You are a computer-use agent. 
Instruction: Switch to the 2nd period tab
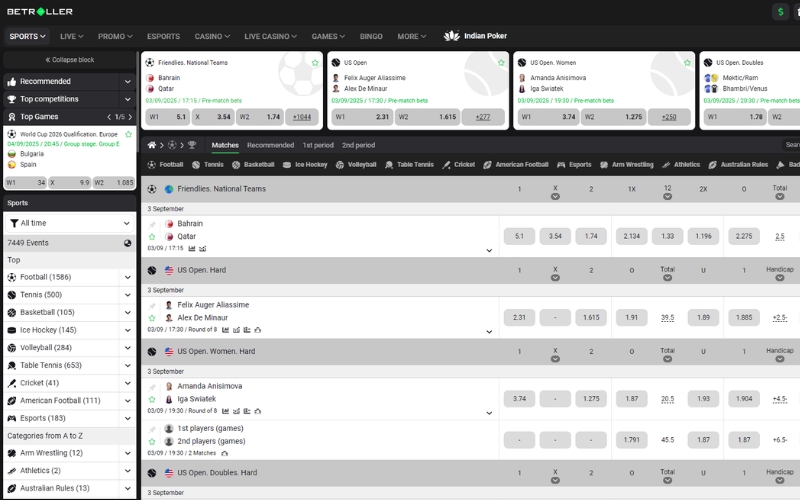coord(358,145)
